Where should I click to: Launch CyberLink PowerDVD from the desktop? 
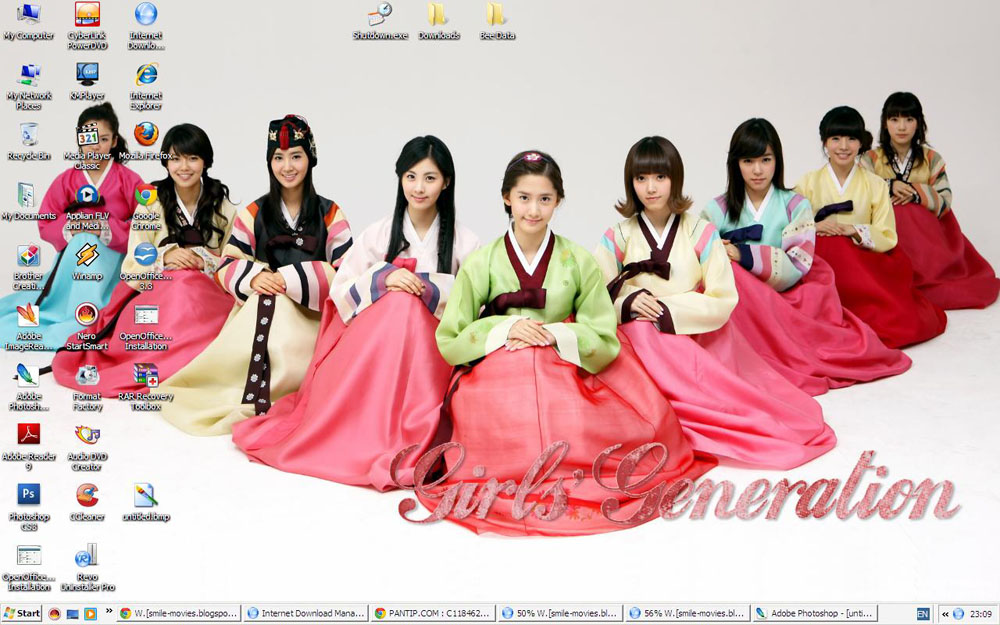click(87, 26)
